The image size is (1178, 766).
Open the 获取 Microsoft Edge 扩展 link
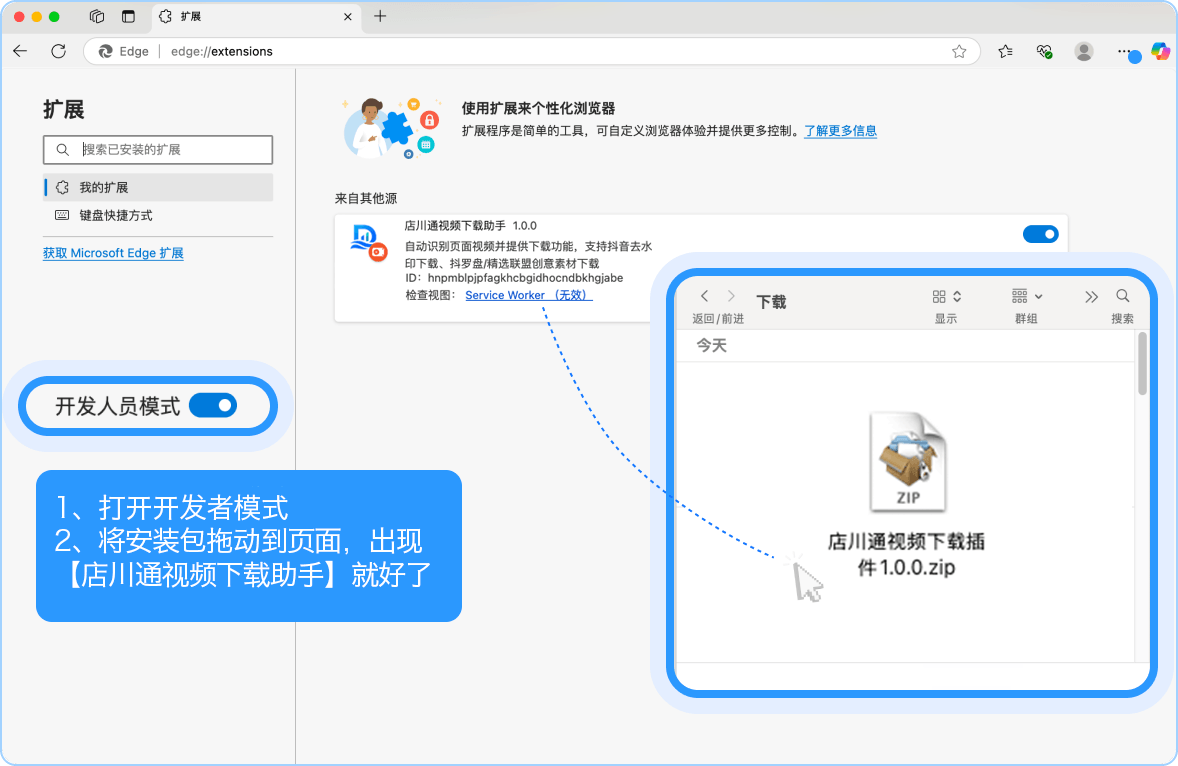pos(113,253)
